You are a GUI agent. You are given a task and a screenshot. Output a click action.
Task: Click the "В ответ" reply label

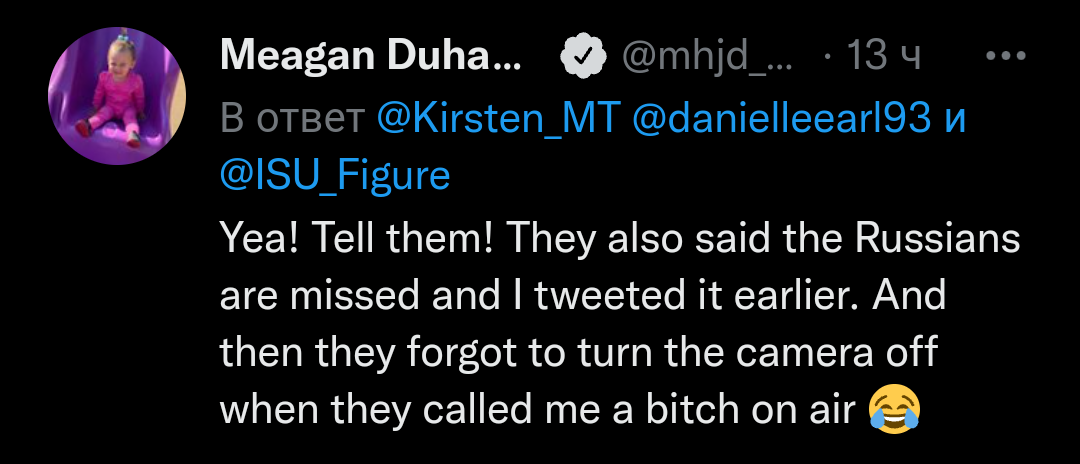click(292, 119)
